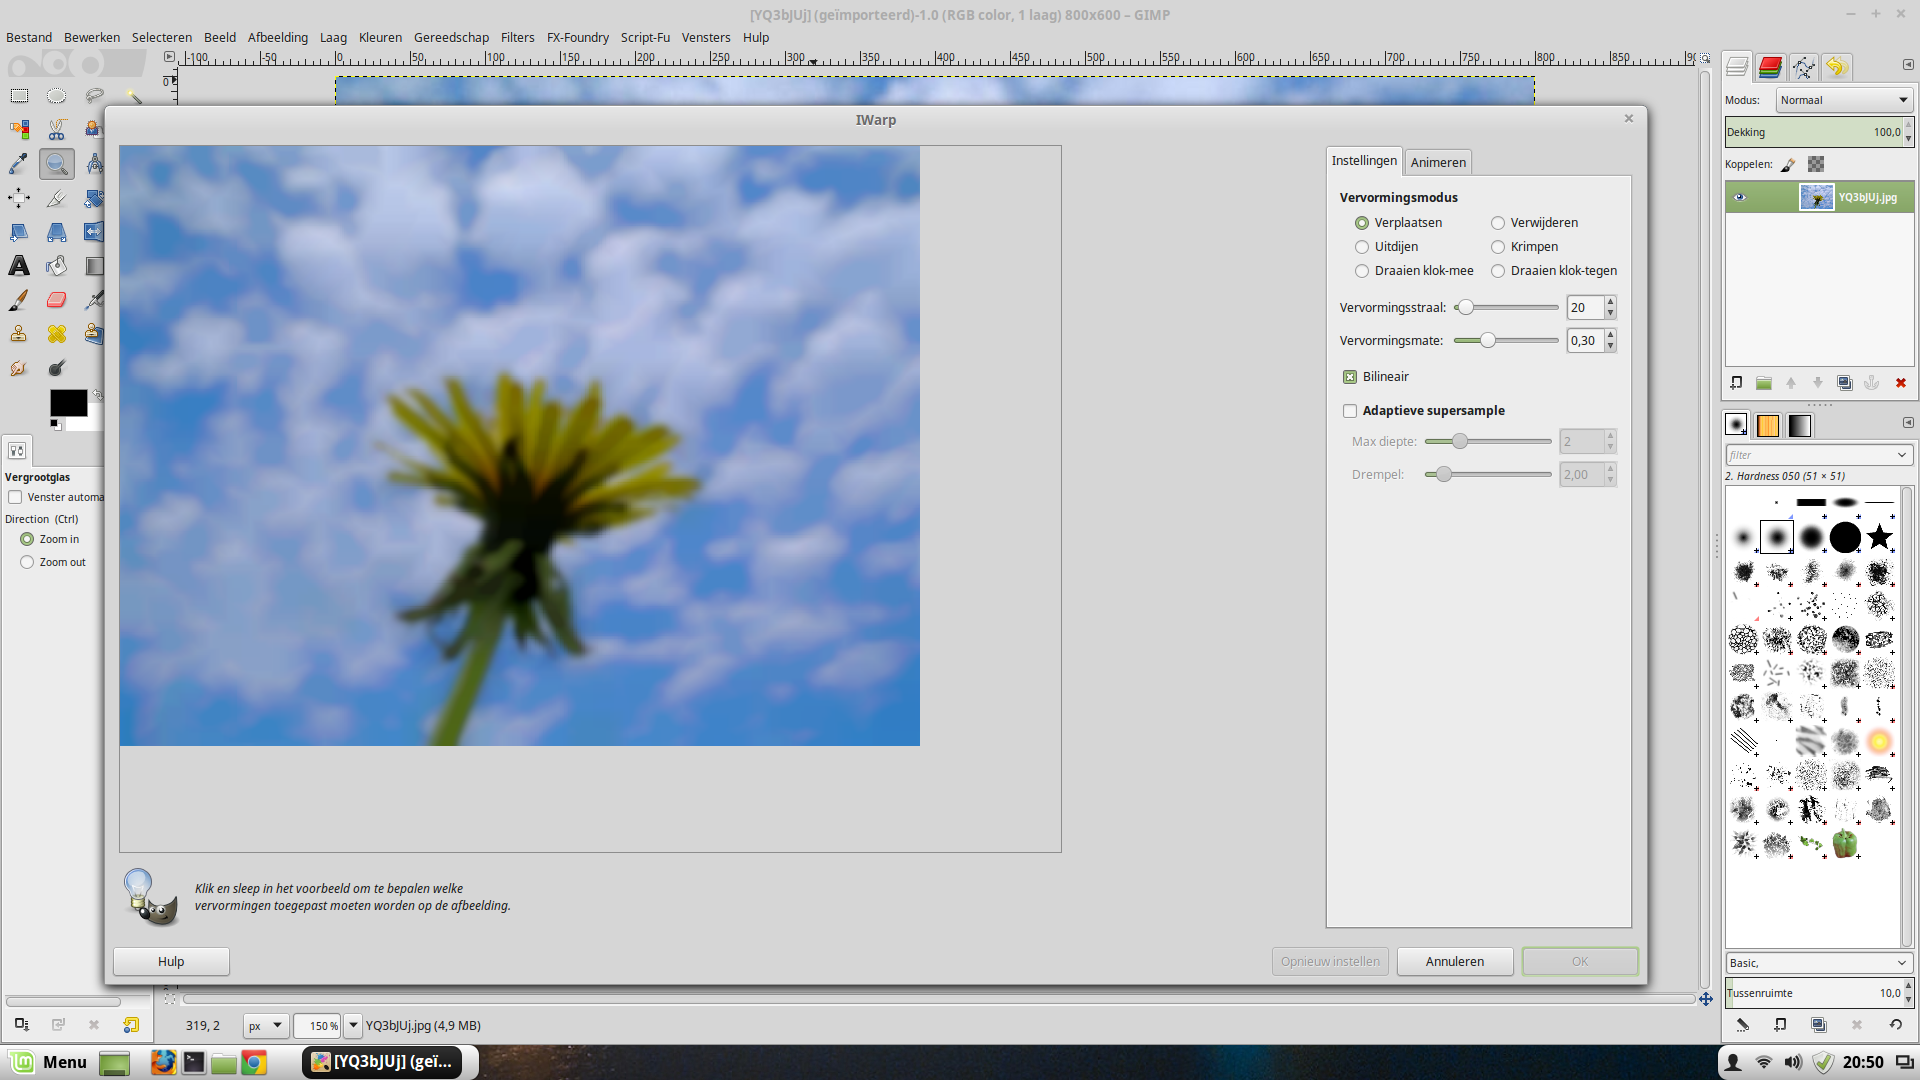Open the brush filter dropdown

click(x=1901, y=455)
